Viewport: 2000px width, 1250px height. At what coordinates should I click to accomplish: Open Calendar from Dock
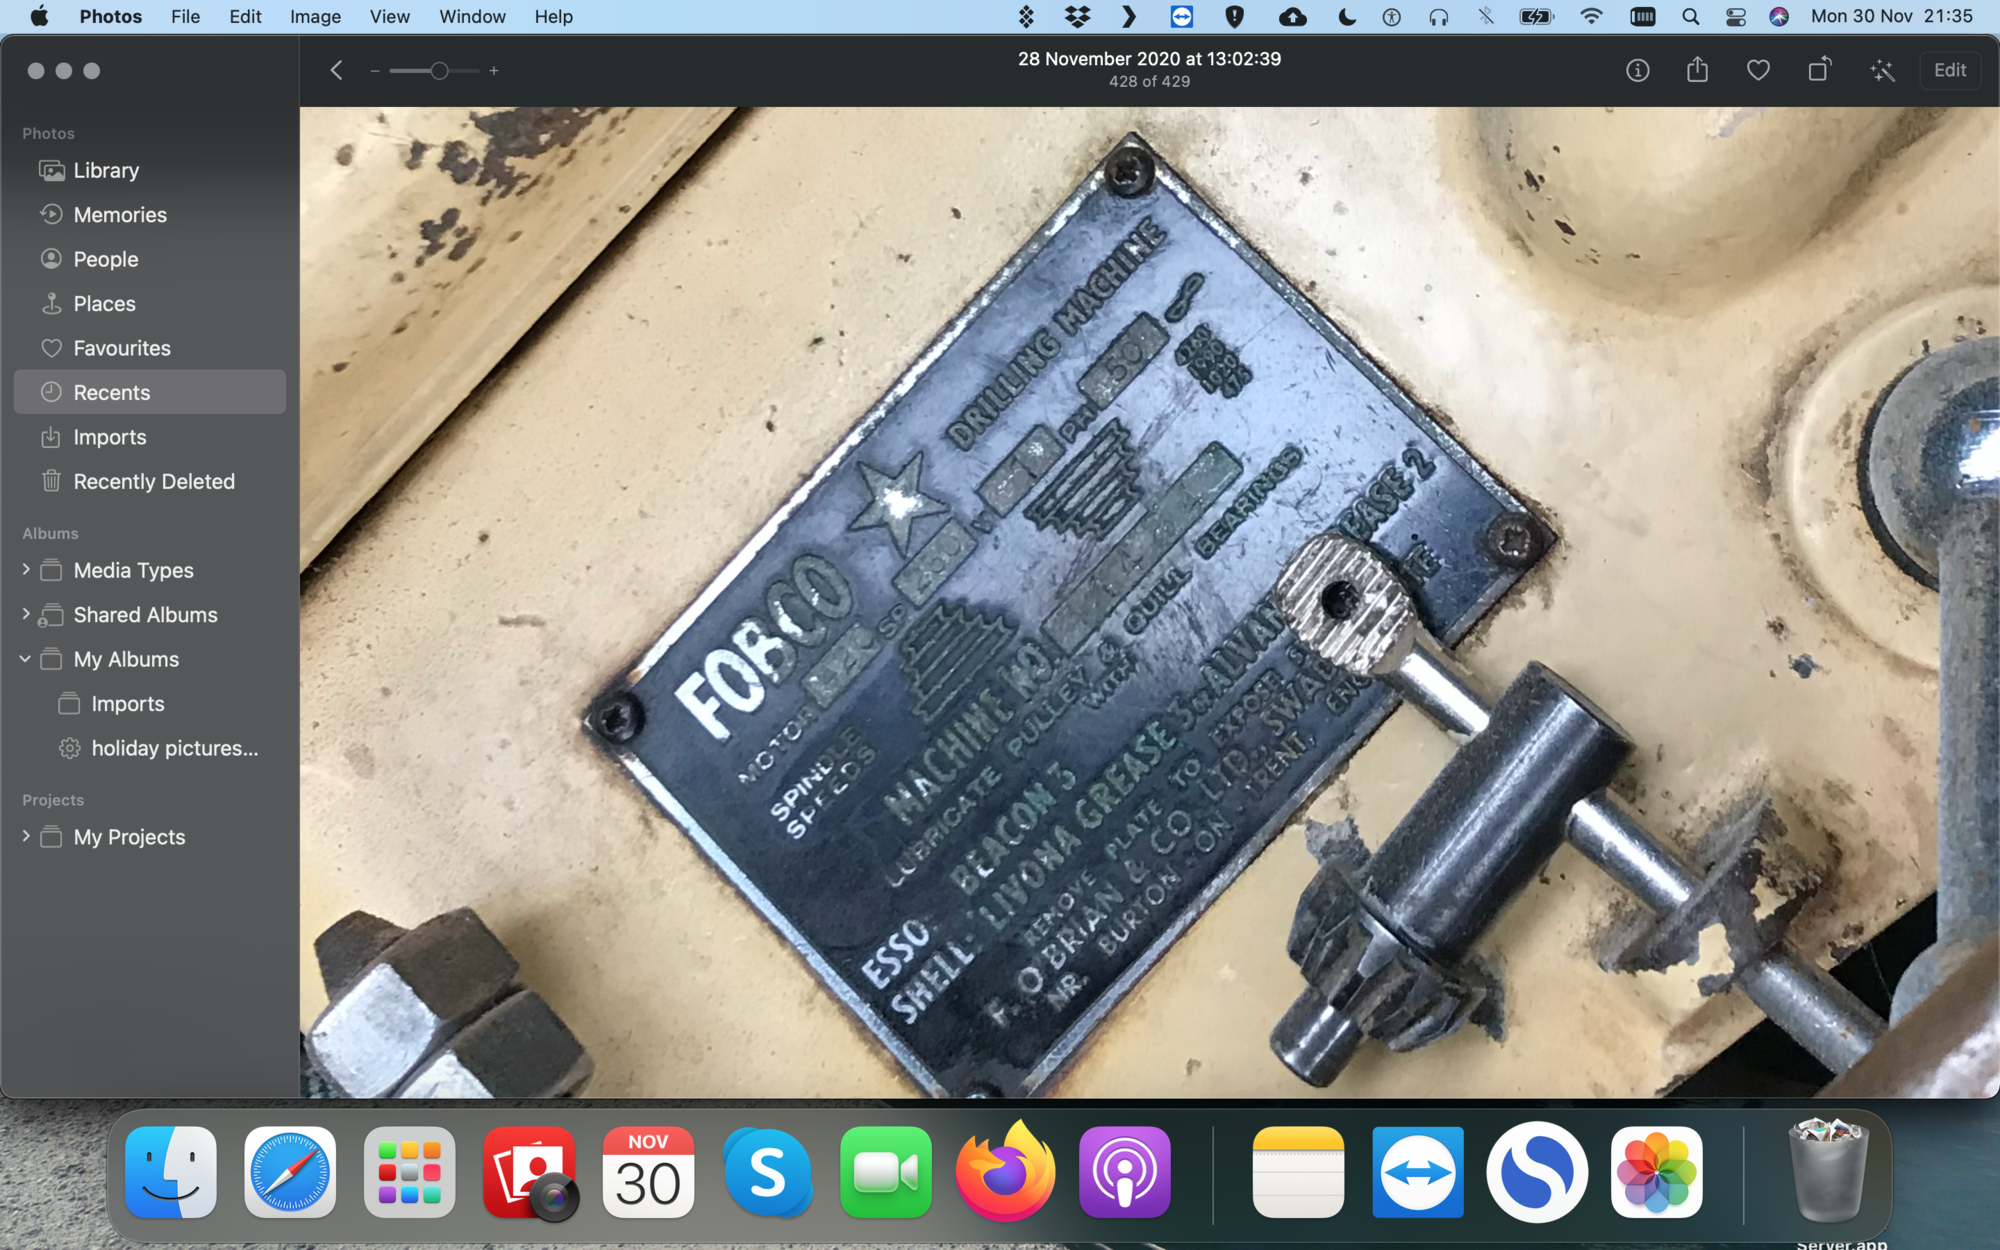click(x=648, y=1172)
